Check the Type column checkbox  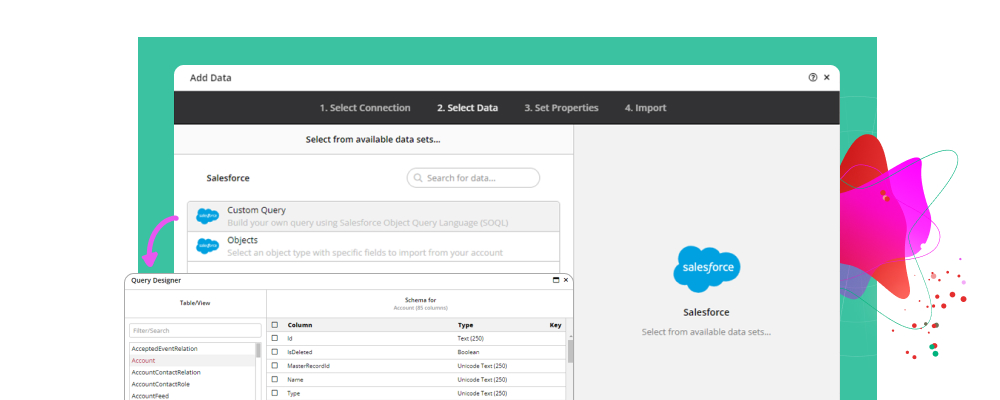coord(275,393)
